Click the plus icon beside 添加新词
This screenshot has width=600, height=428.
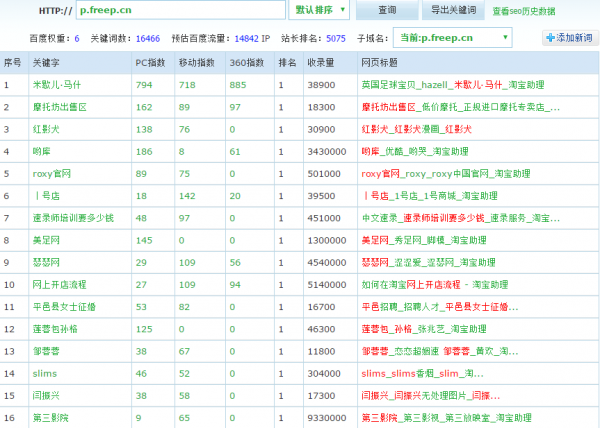pyautogui.click(x=551, y=38)
